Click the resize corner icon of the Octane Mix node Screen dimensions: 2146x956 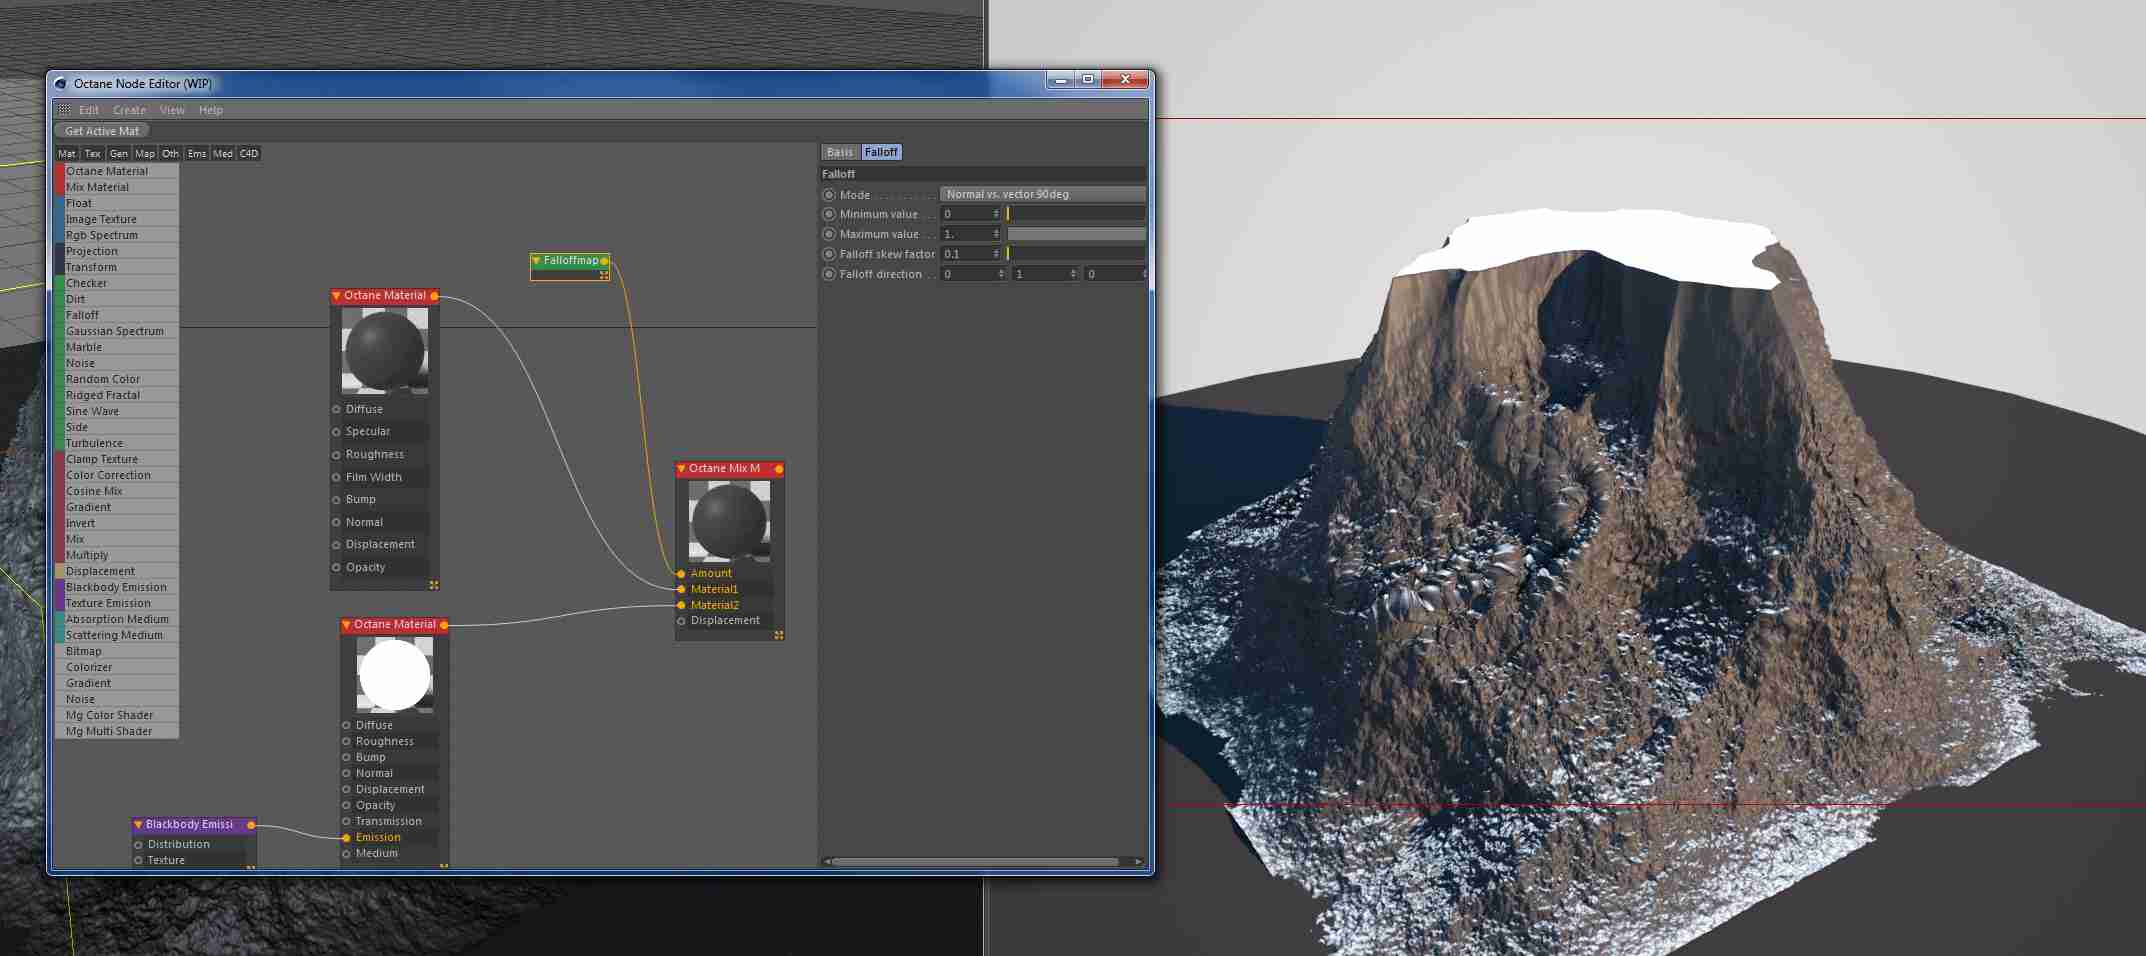point(779,635)
